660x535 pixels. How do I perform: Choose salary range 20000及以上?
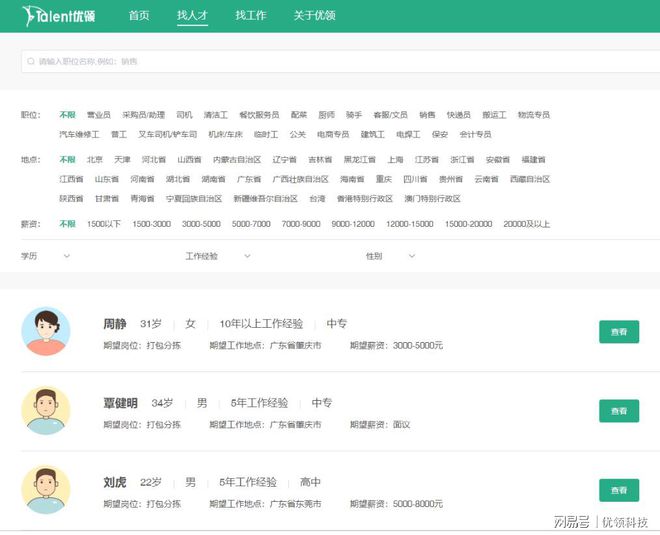[527, 224]
